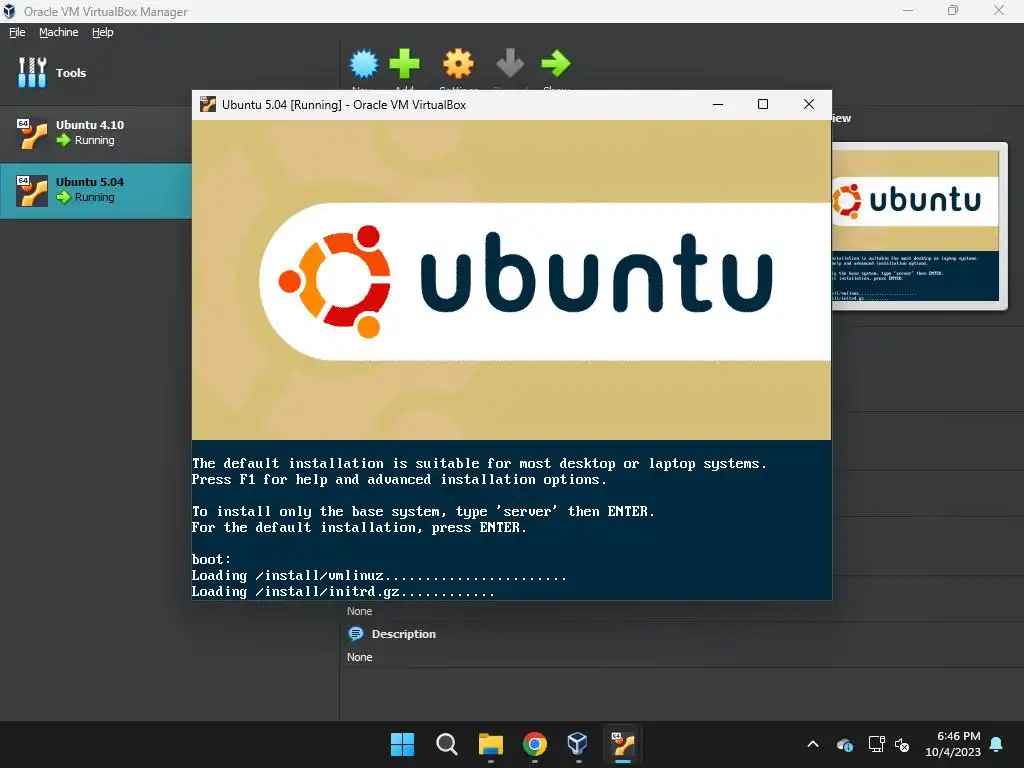Viewport: 1024px width, 768px height.
Task: Click the Ubuntu 5.04 green Running arrow
Action: (63, 197)
